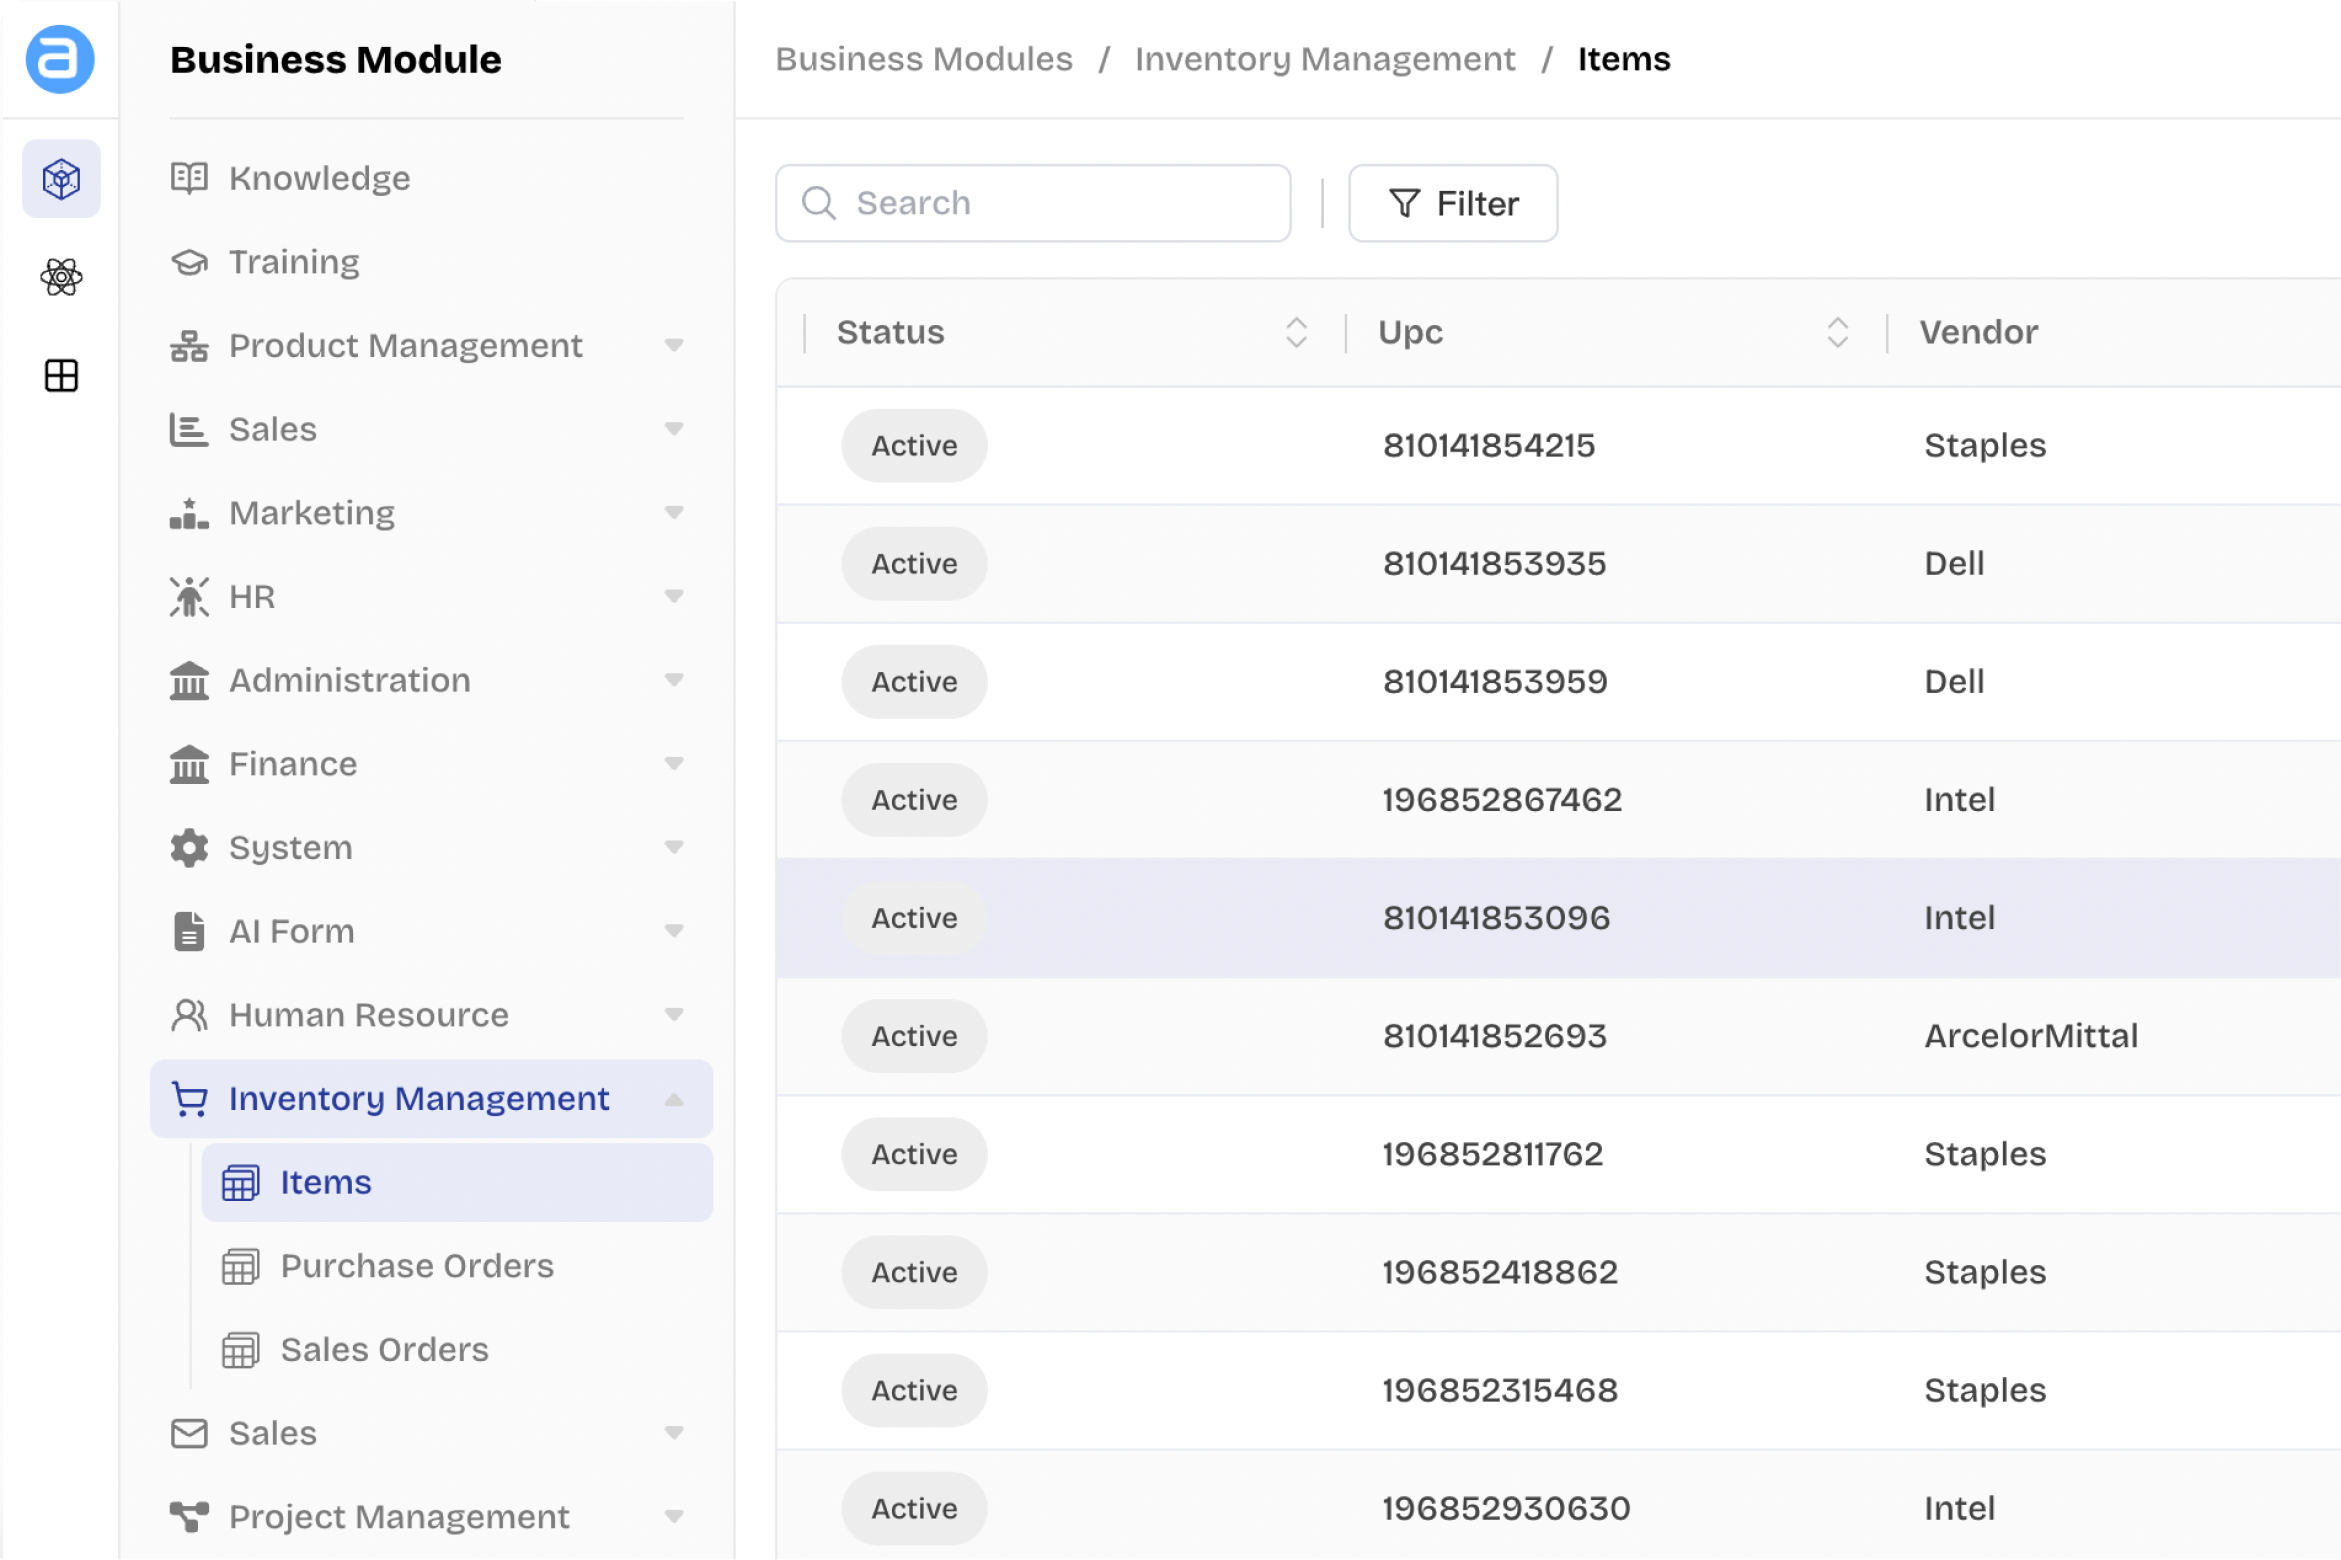The width and height of the screenshot is (2341, 1560).
Task: Open Sales Orders submenu item
Action: 384,1350
